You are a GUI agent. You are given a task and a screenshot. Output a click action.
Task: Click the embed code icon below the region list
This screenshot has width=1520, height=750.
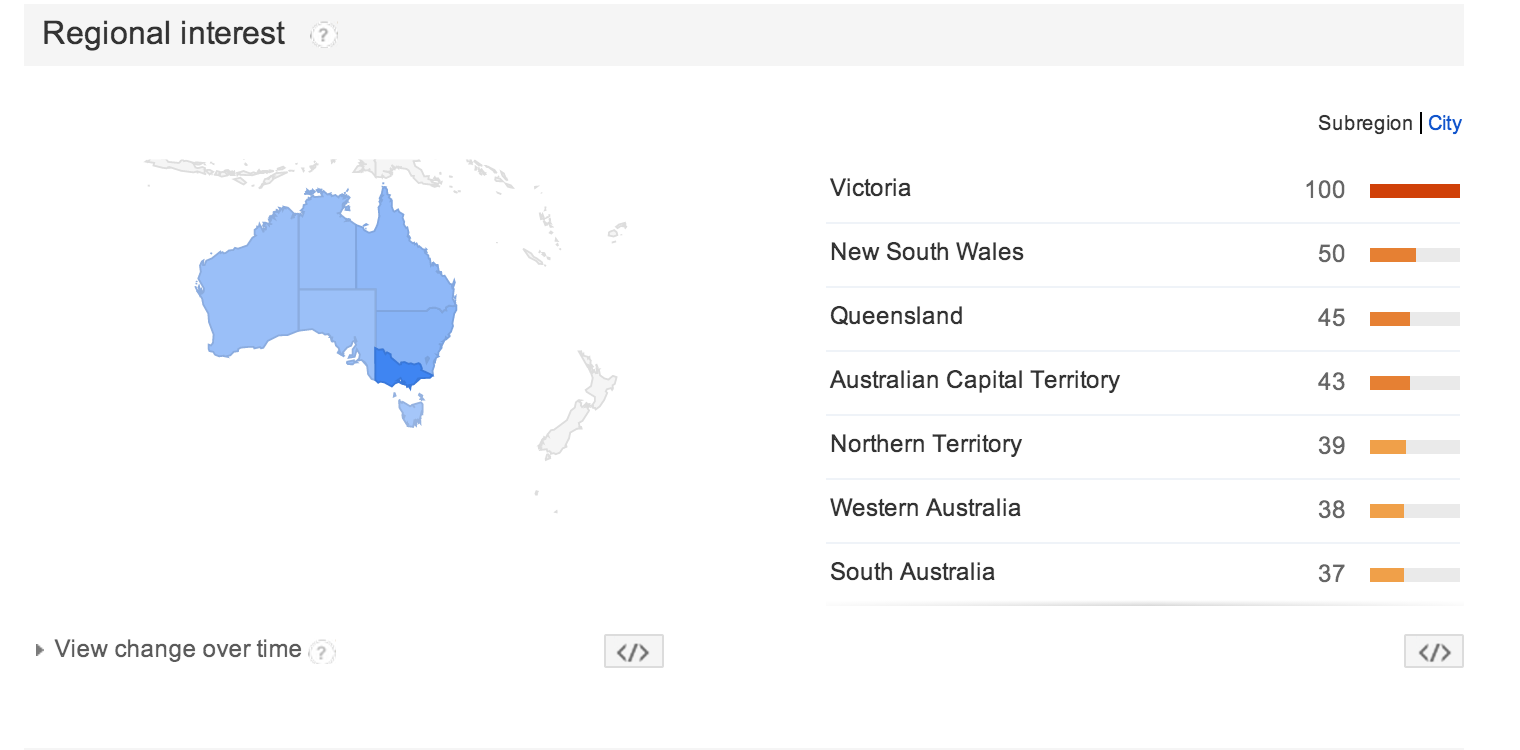tap(1433, 651)
